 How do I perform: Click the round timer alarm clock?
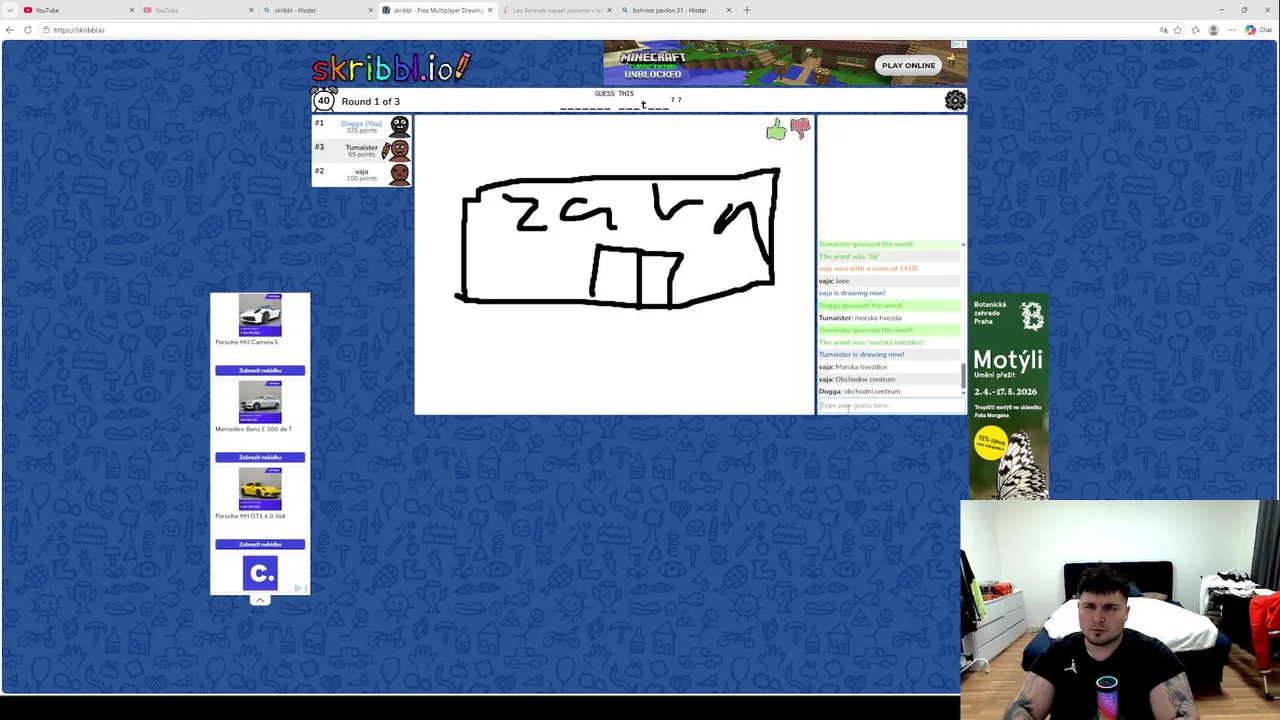[323, 100]
